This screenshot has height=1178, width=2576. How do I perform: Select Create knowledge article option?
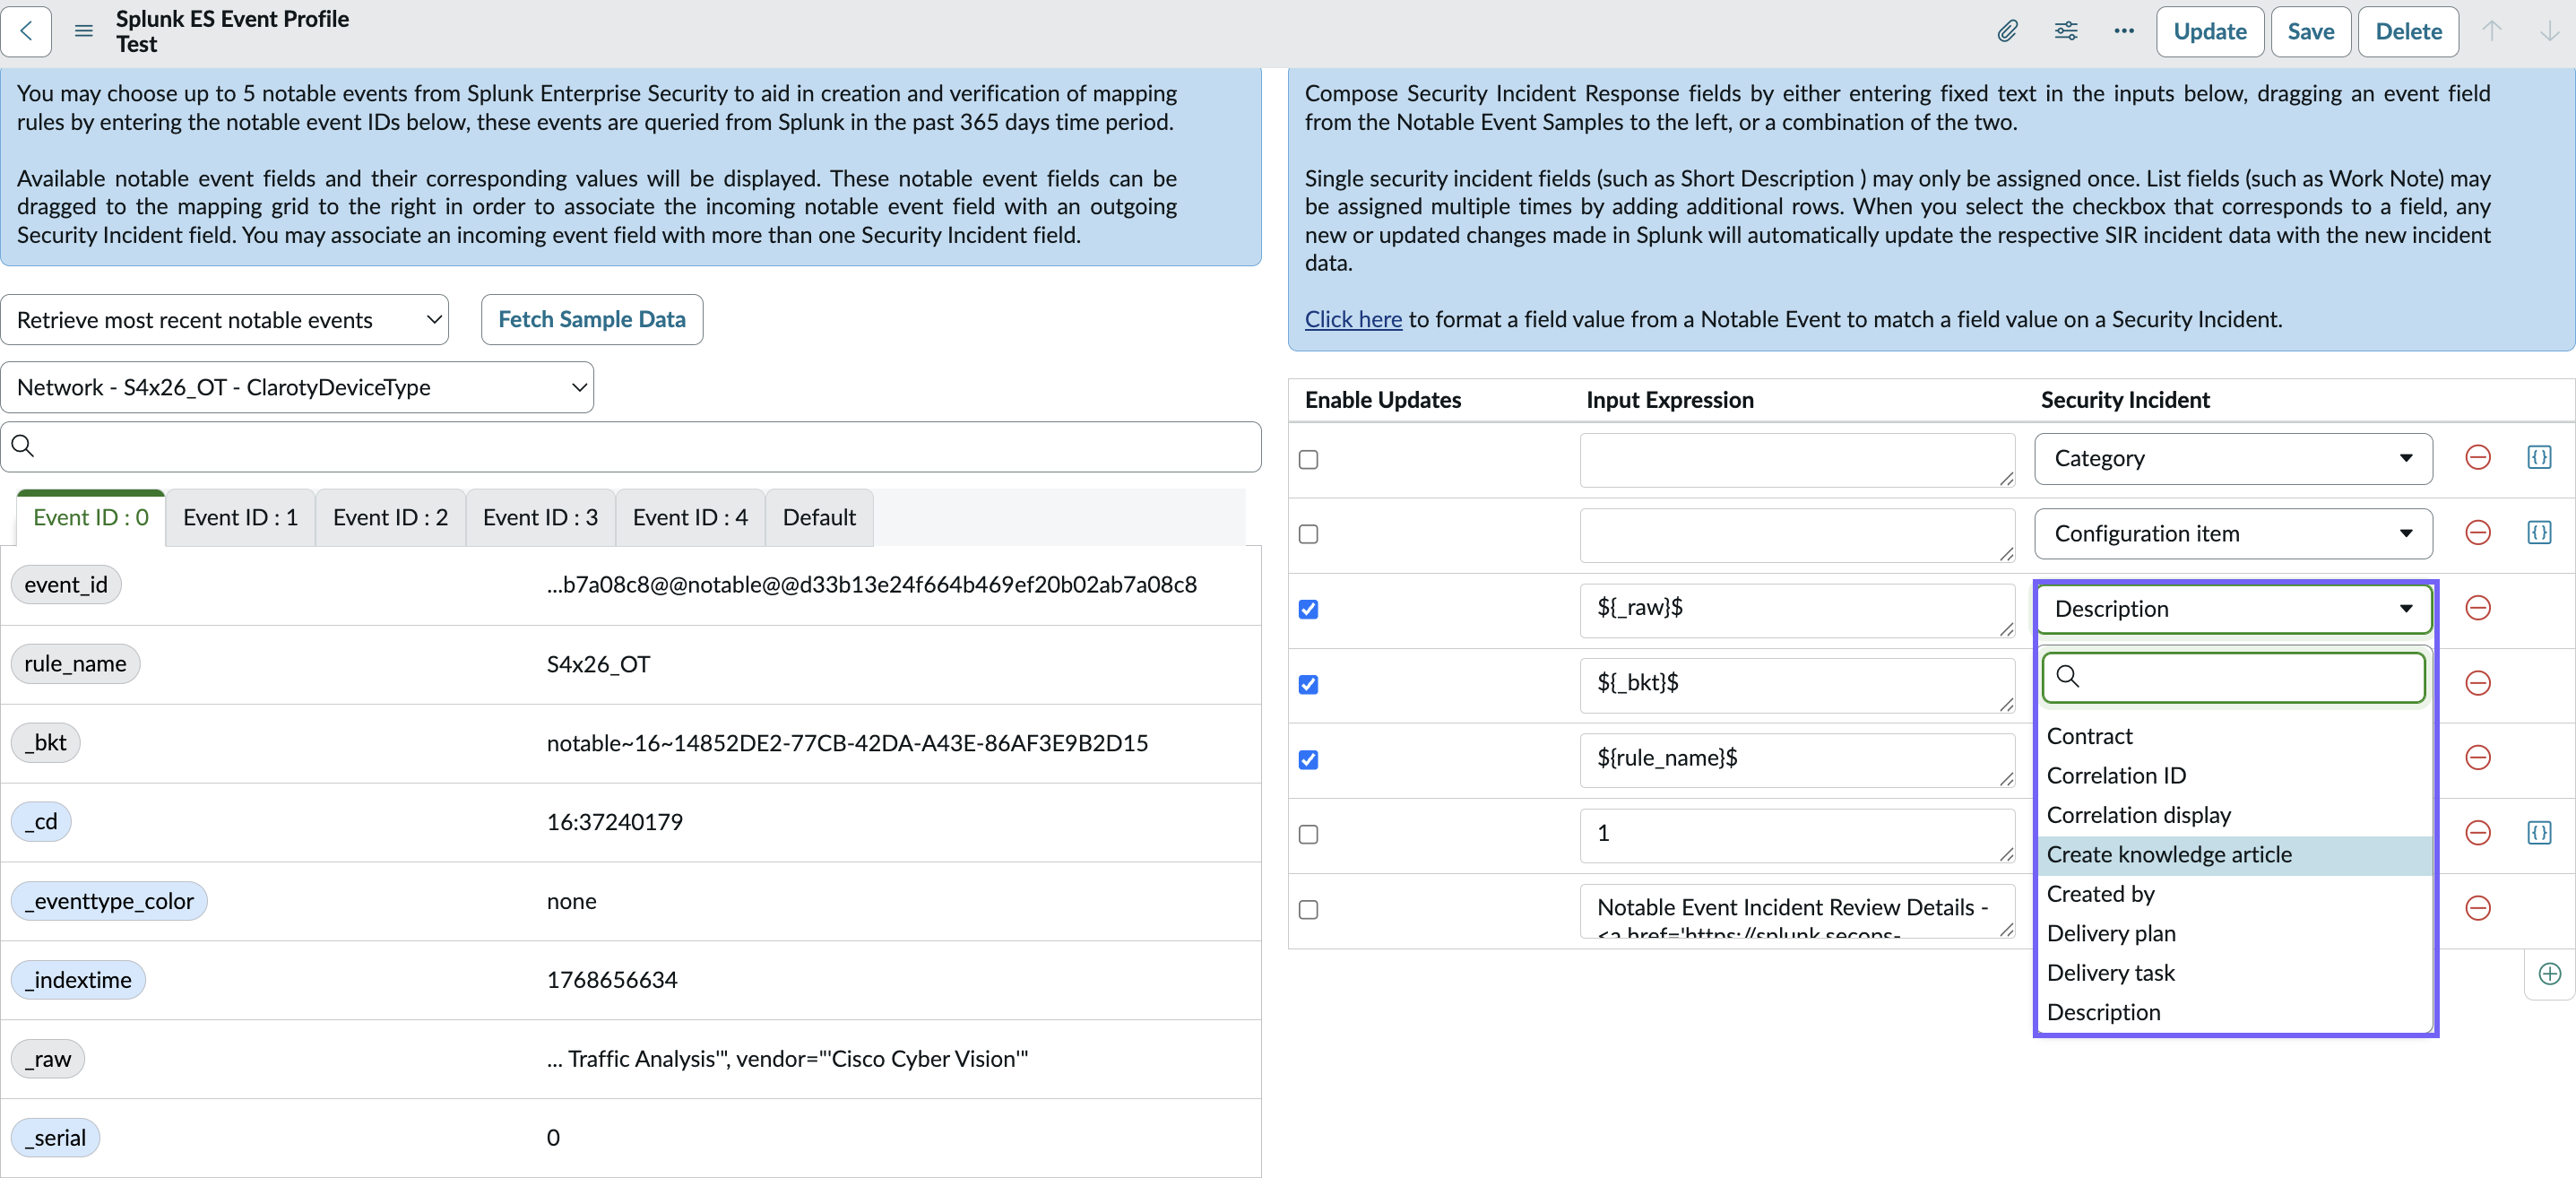click(x=2234, y=855)
